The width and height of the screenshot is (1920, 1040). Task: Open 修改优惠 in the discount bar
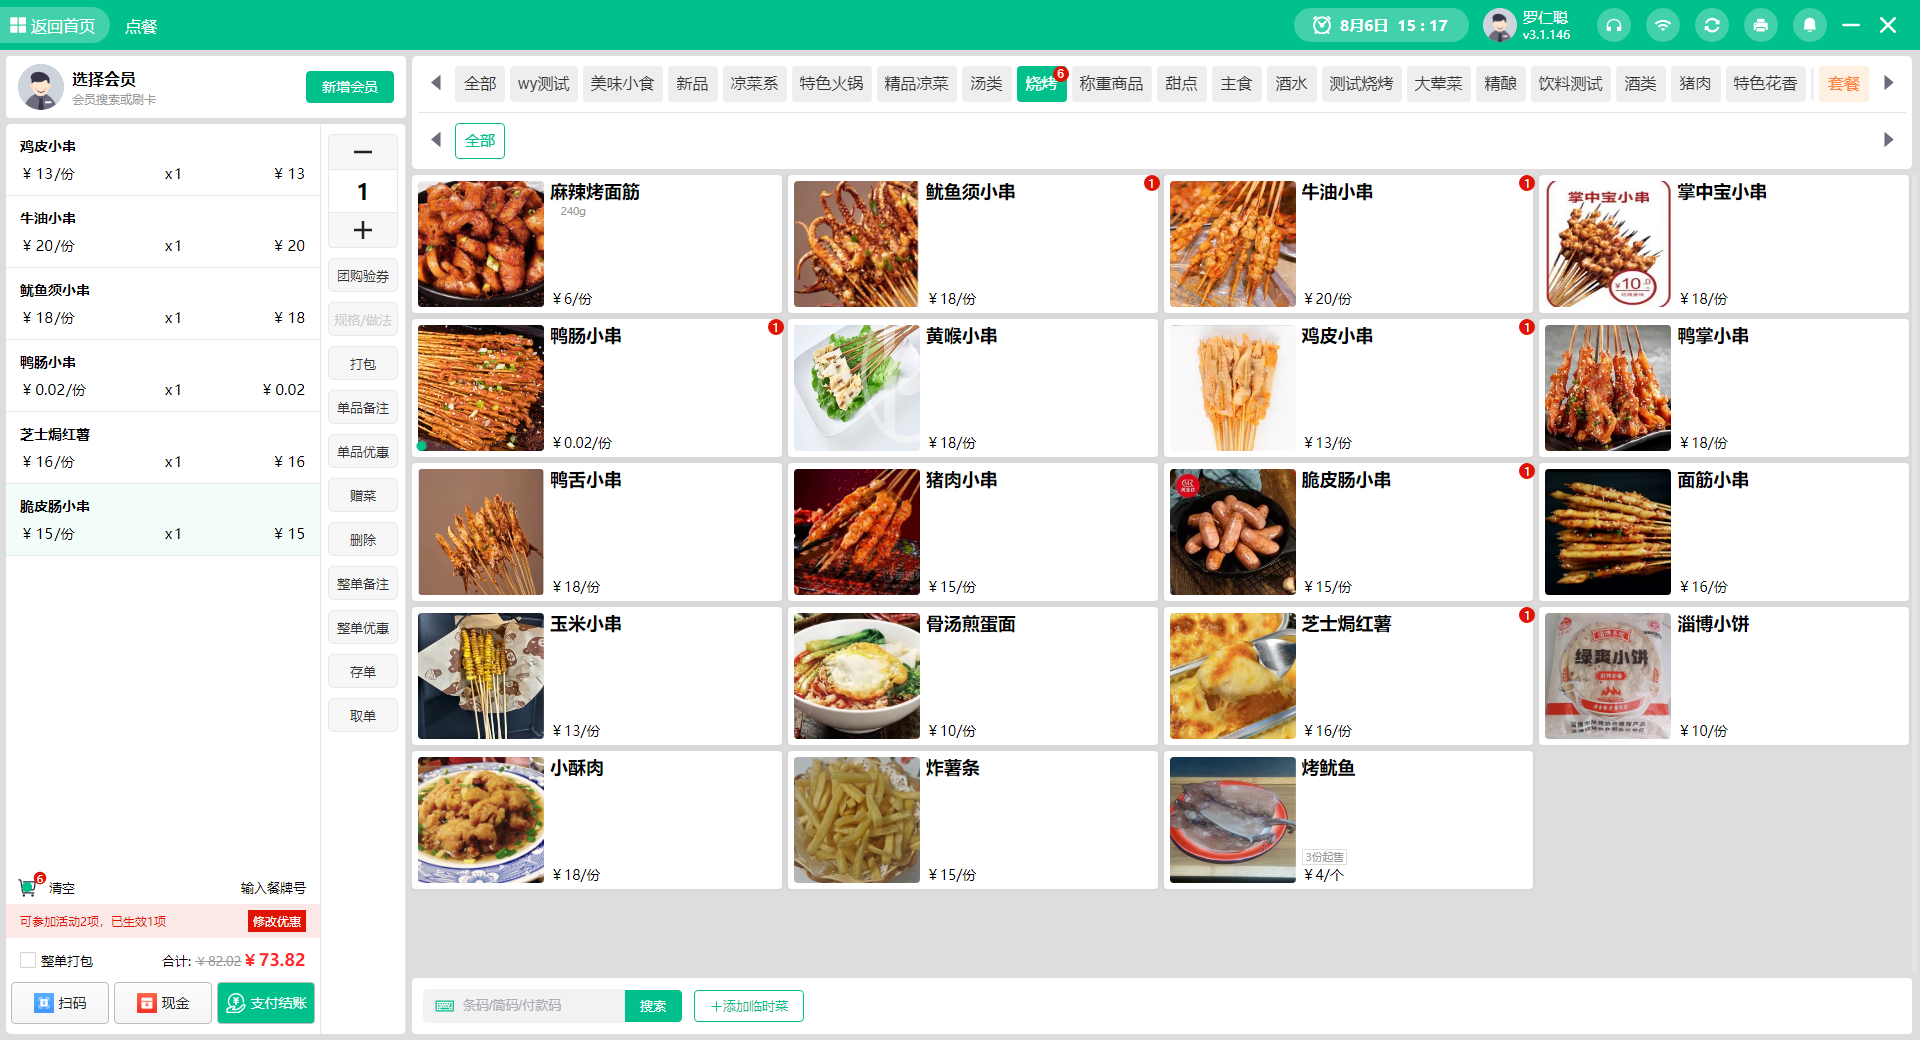click(x=277, y=921)
